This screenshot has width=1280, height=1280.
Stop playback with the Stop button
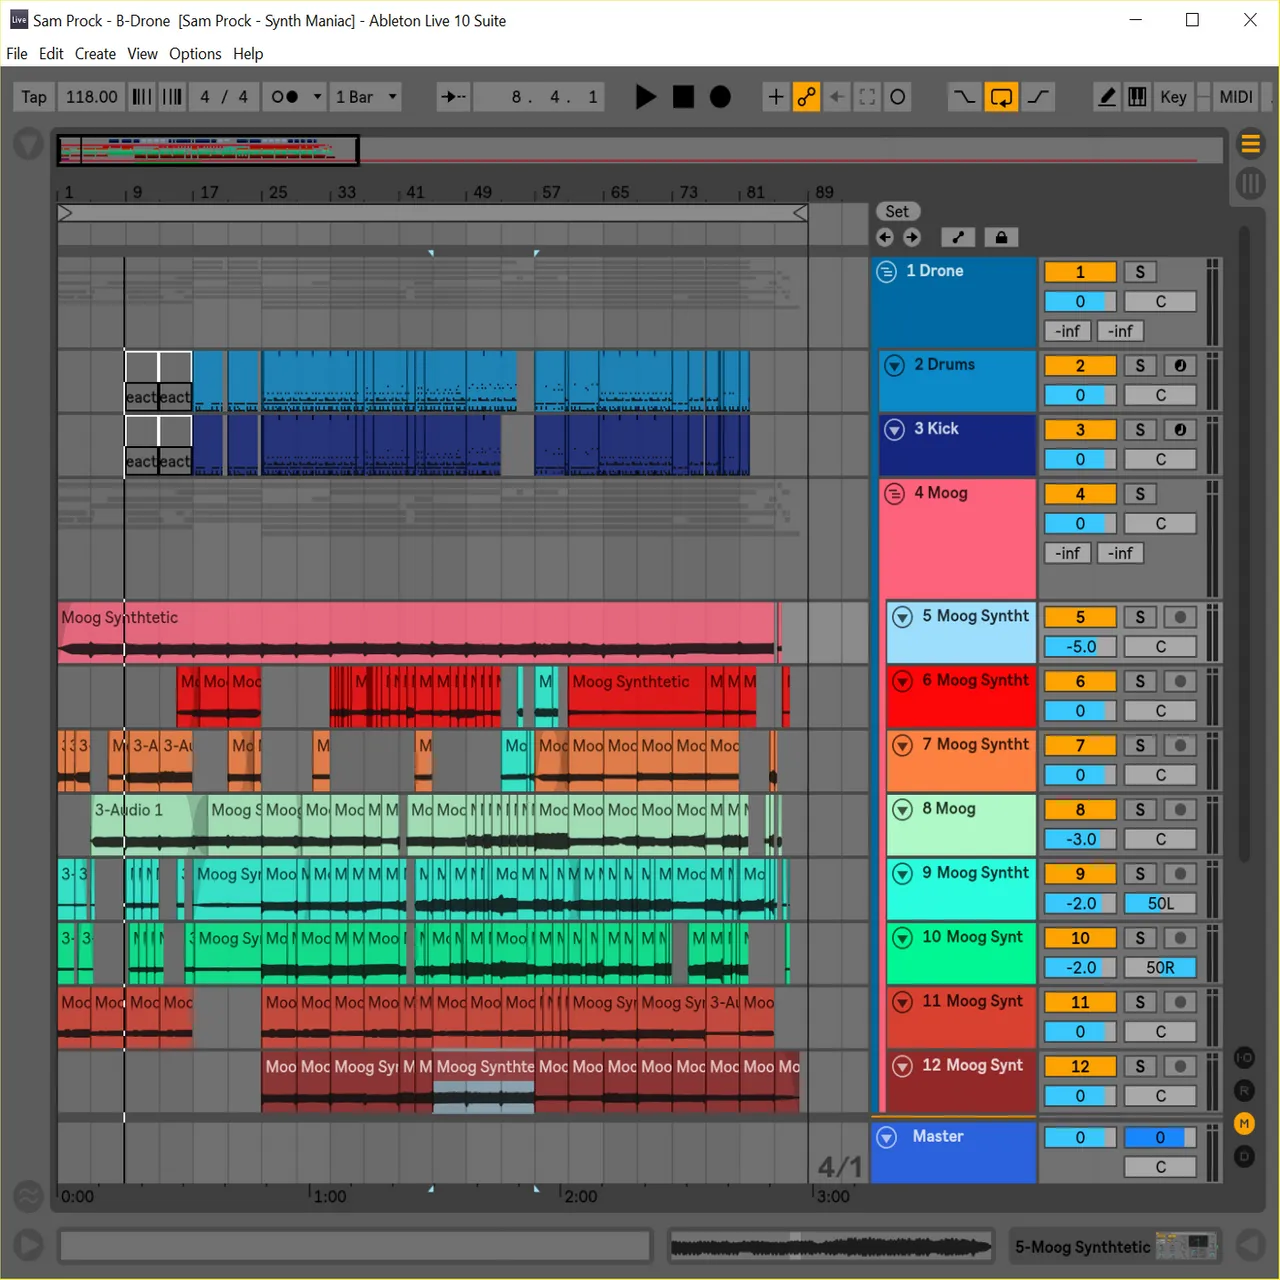tap(683, 97)
